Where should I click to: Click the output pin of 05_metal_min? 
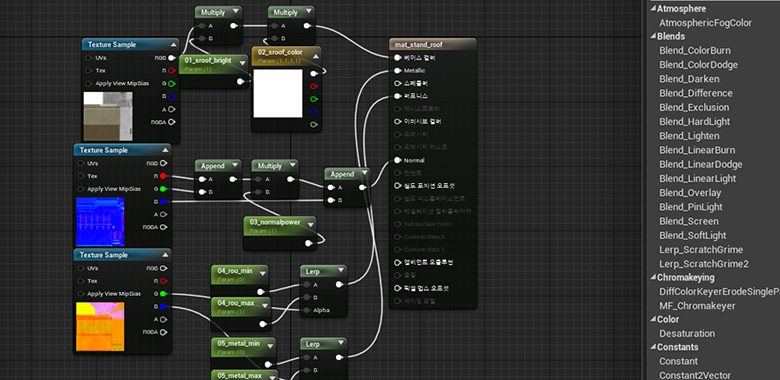[268, 365]
